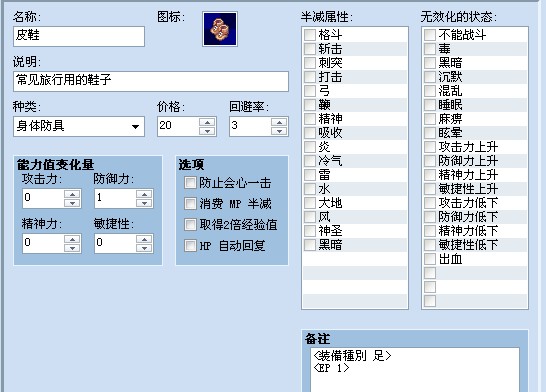The image size is (546, 392).
Task: Check 精神 in 半减属性 list
Action: point(310,119)
